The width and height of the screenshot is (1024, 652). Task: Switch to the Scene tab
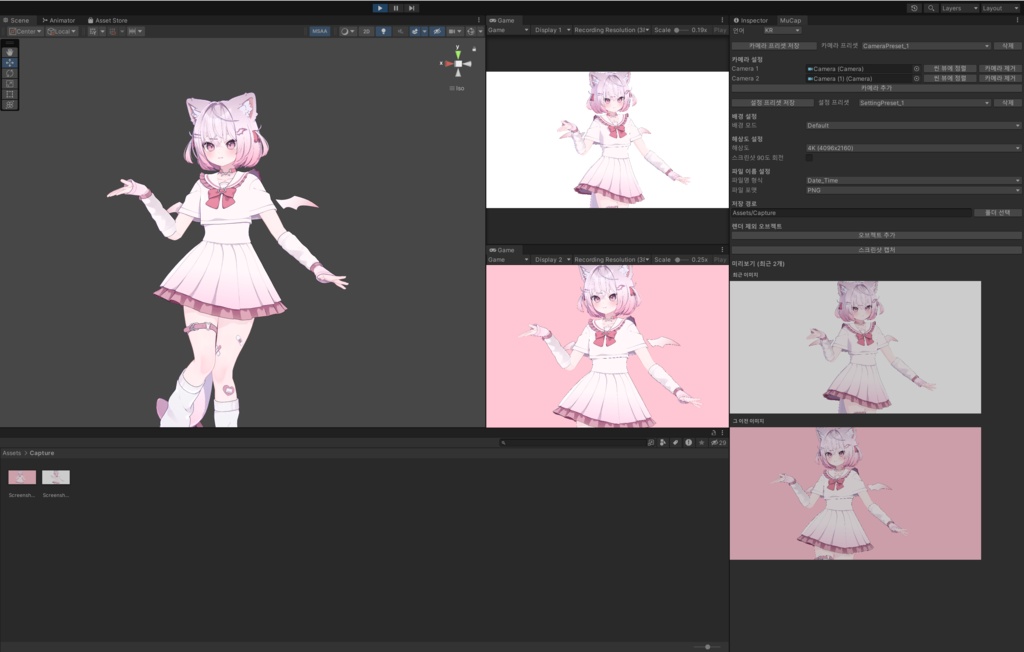16,20
